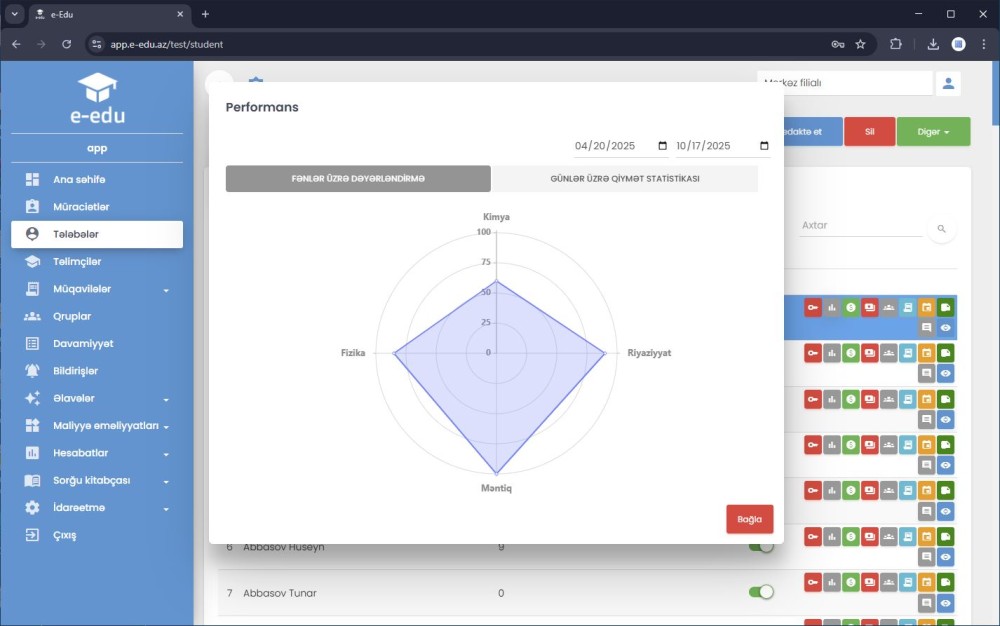Click the red Sil button
Viewport: 1000px width, 626px height.
(x=869, y=132)
